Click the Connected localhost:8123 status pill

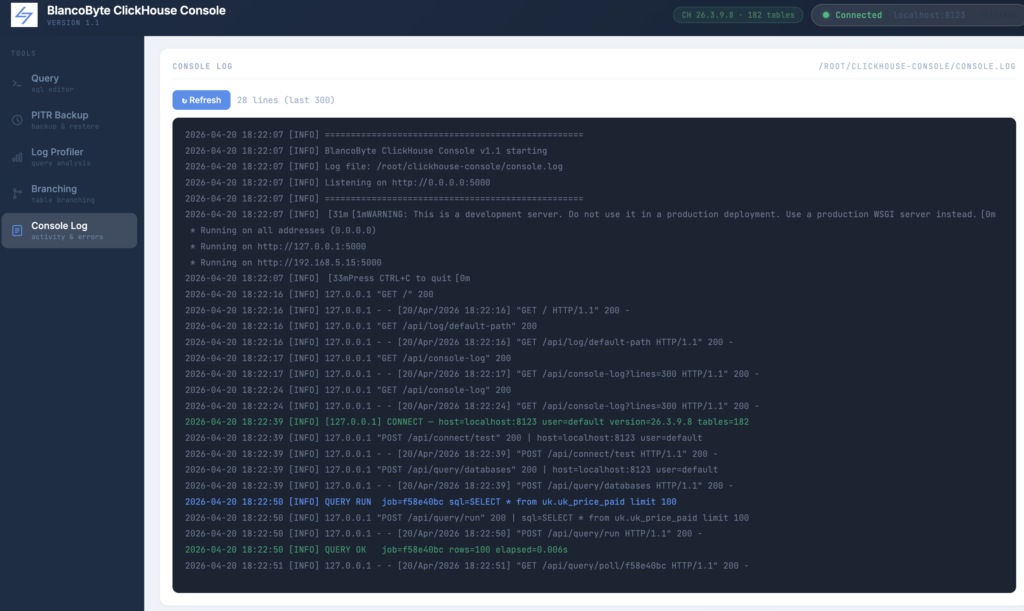coord(918,15)
